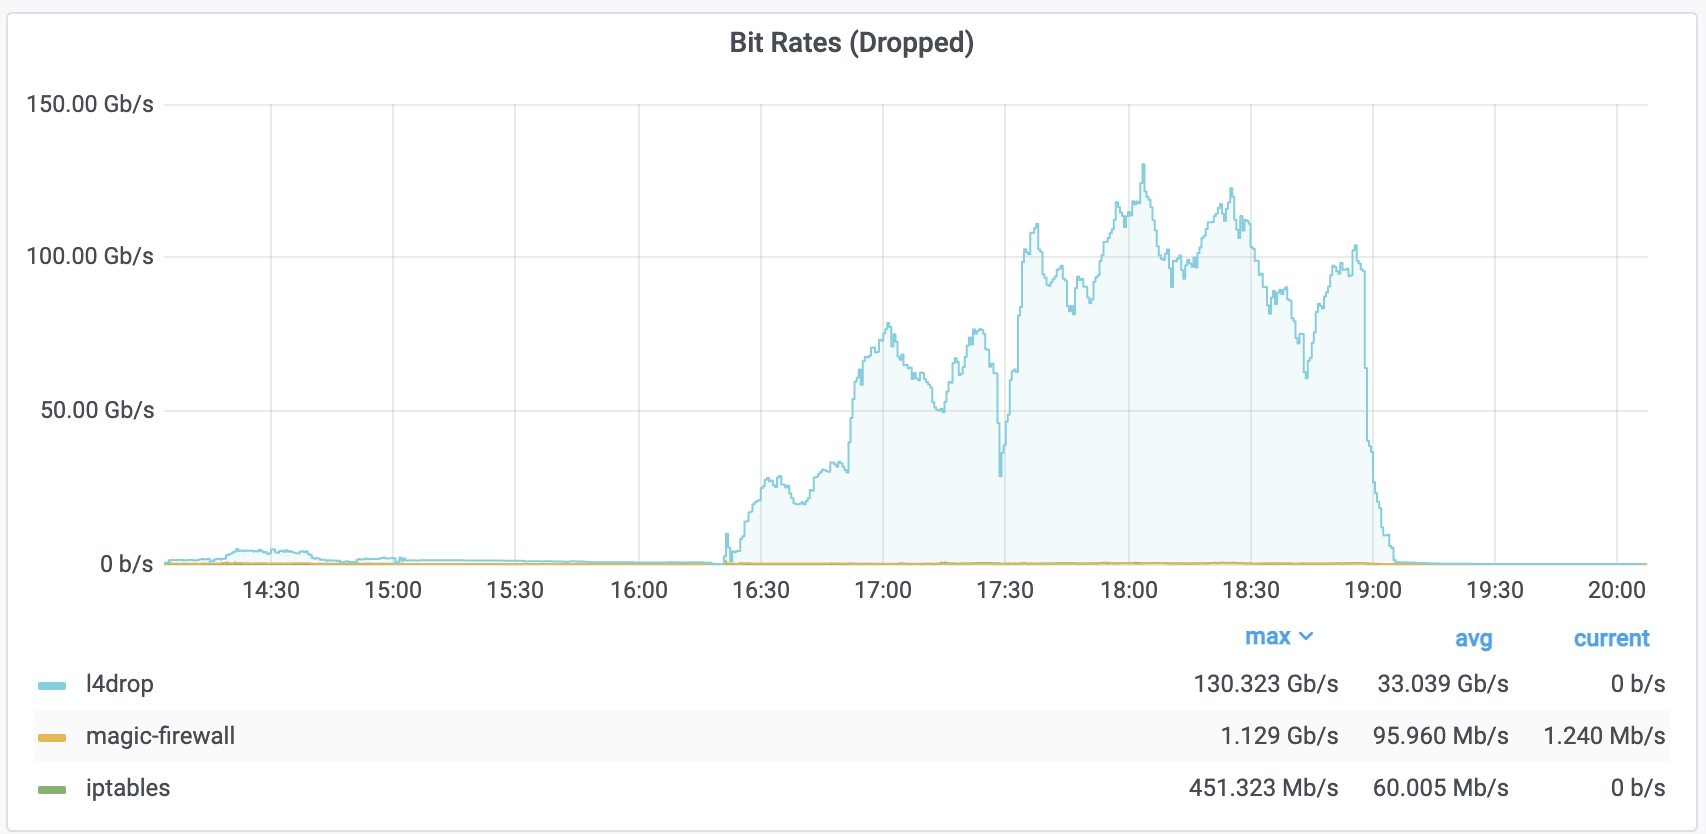Screen dimensions: 1706x834
Task: Click the 100.00 Gb/s y-axis label
Action: click(x=90, y=256)
